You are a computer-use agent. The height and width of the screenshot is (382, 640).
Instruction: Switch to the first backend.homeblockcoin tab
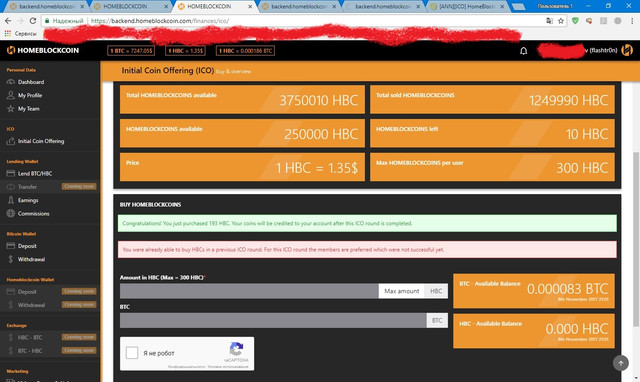point(47,7)
